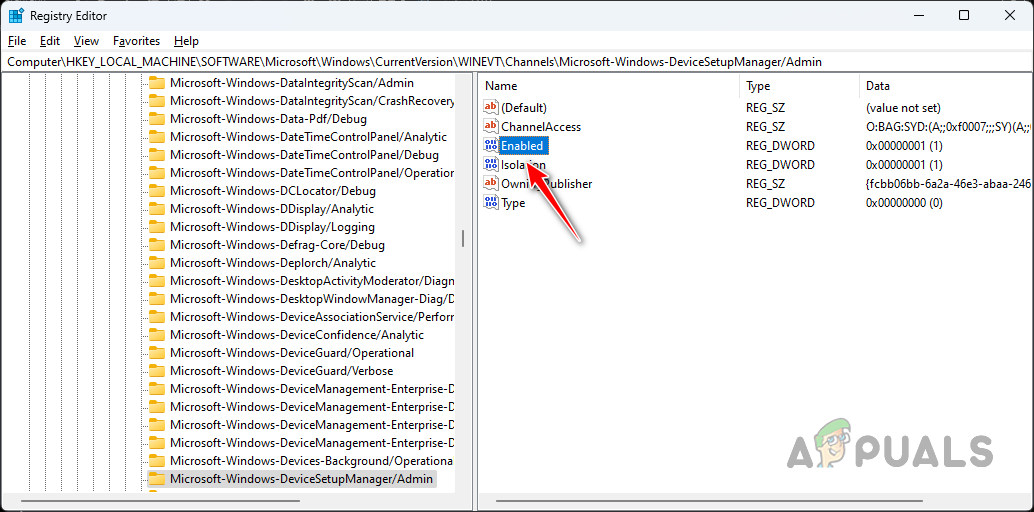Click the key tree vertical scrollbar thumb

click(463, 238)
